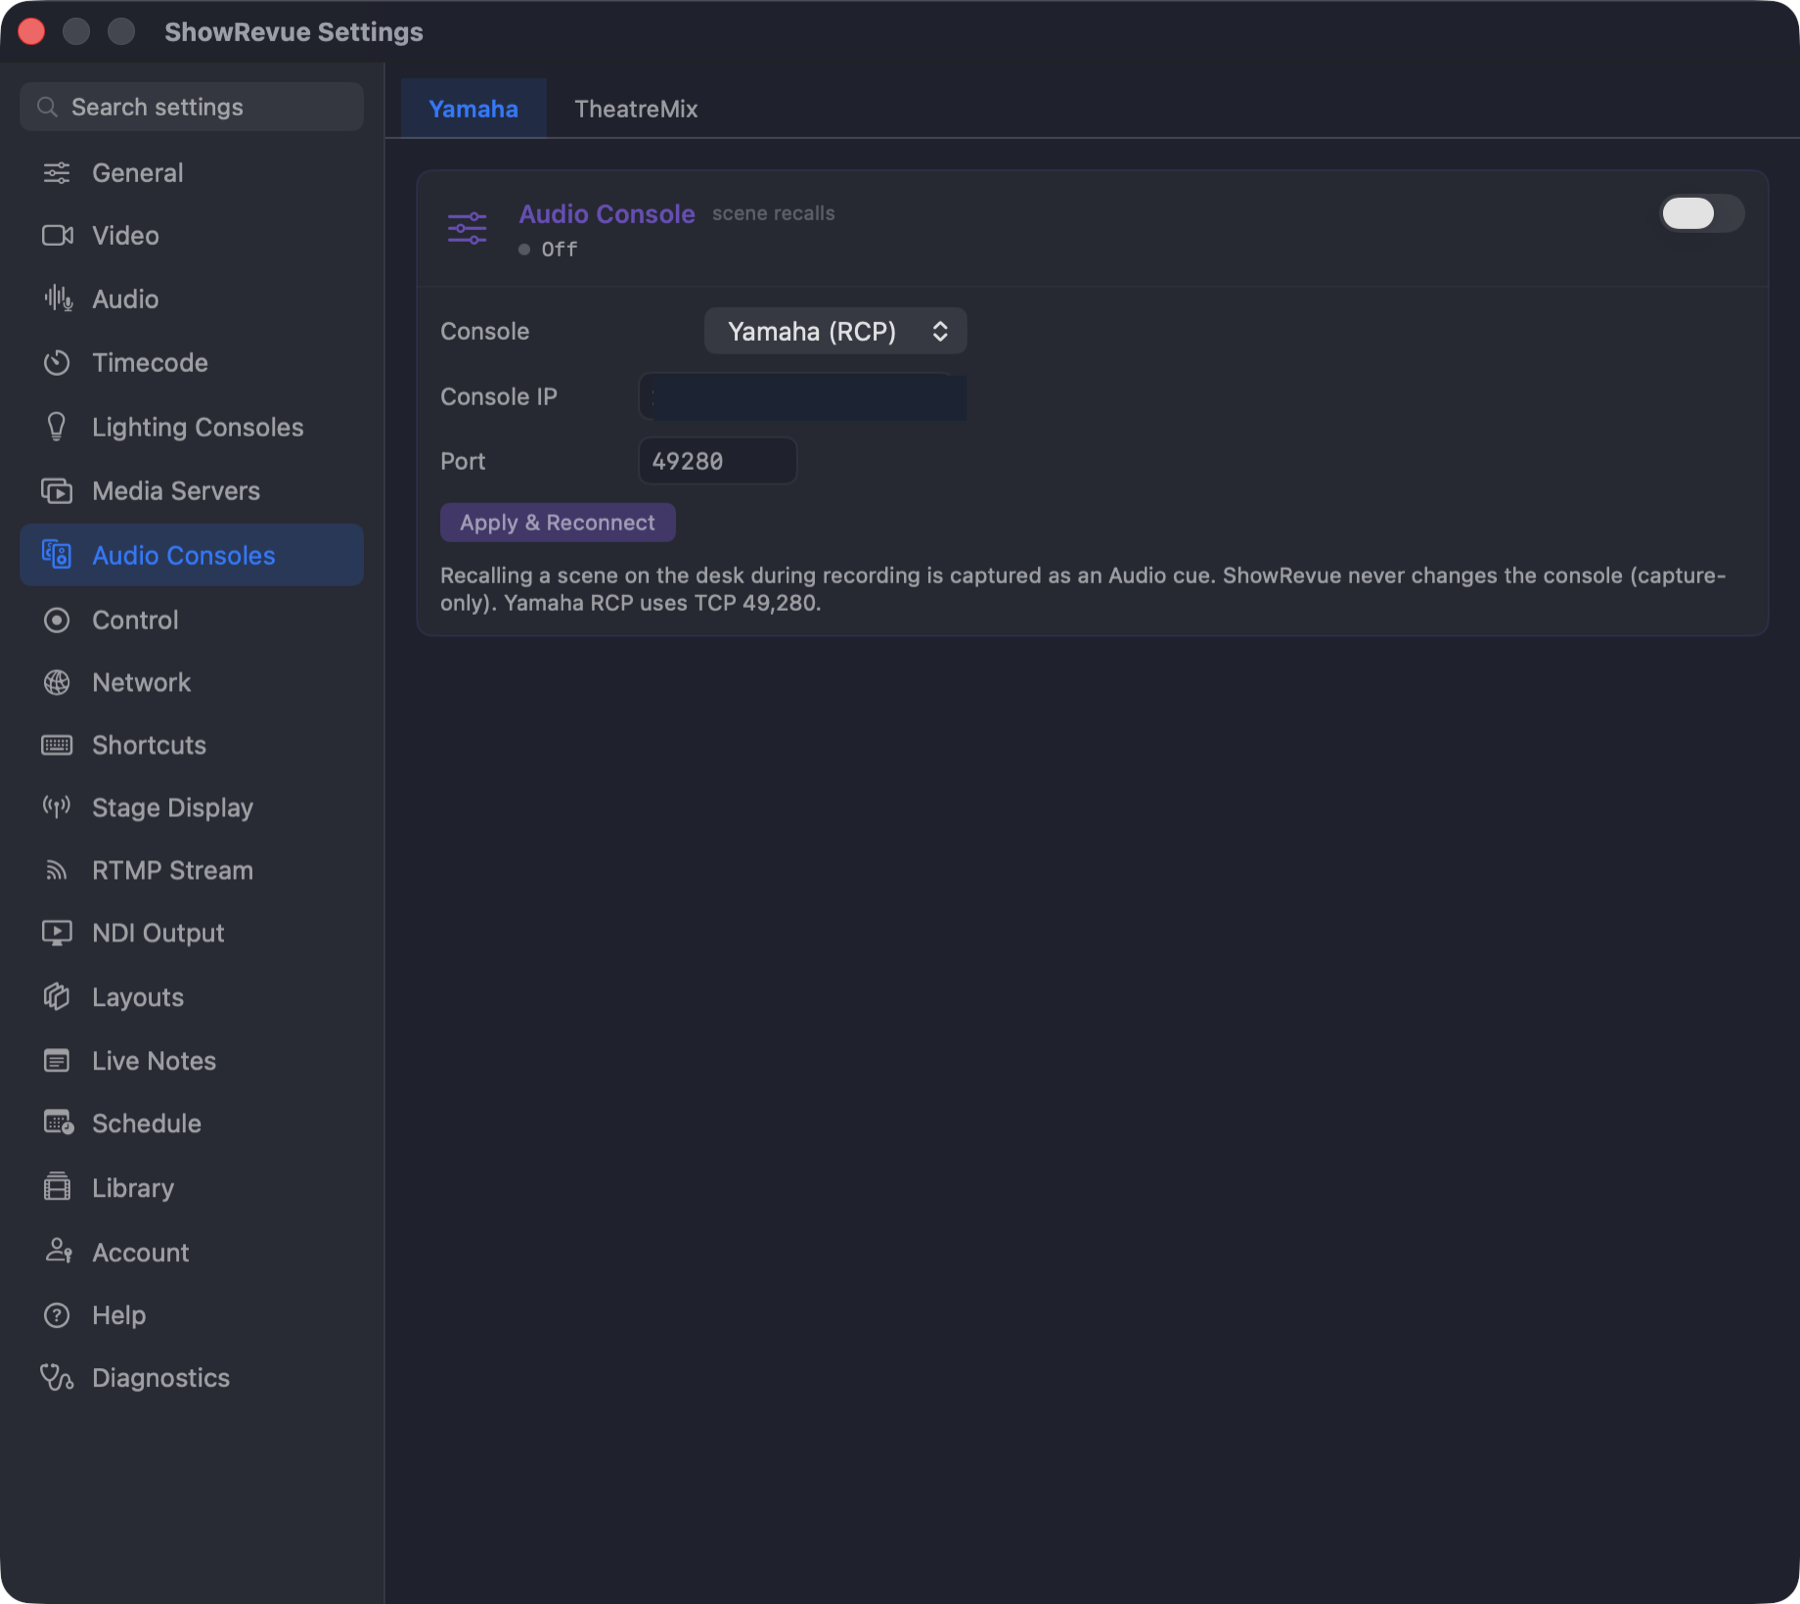The height and width of the screenshot is (1604, 1800).
Task: Click Apply & Reconnect button
Action: coord(557,522)
